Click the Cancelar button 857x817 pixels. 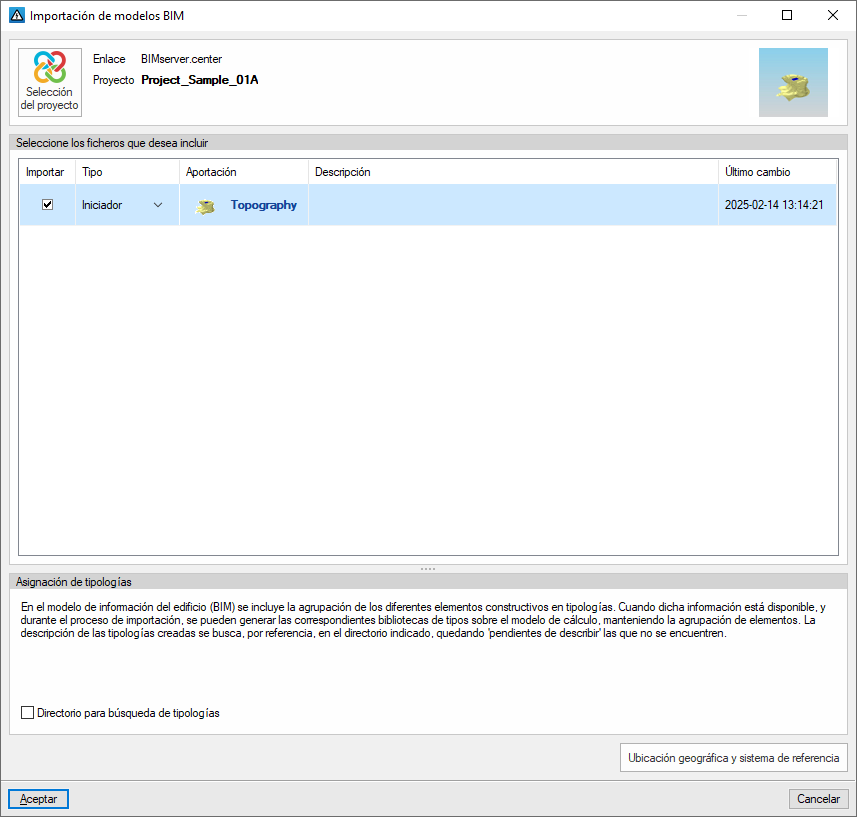click(x=818, y=799)
